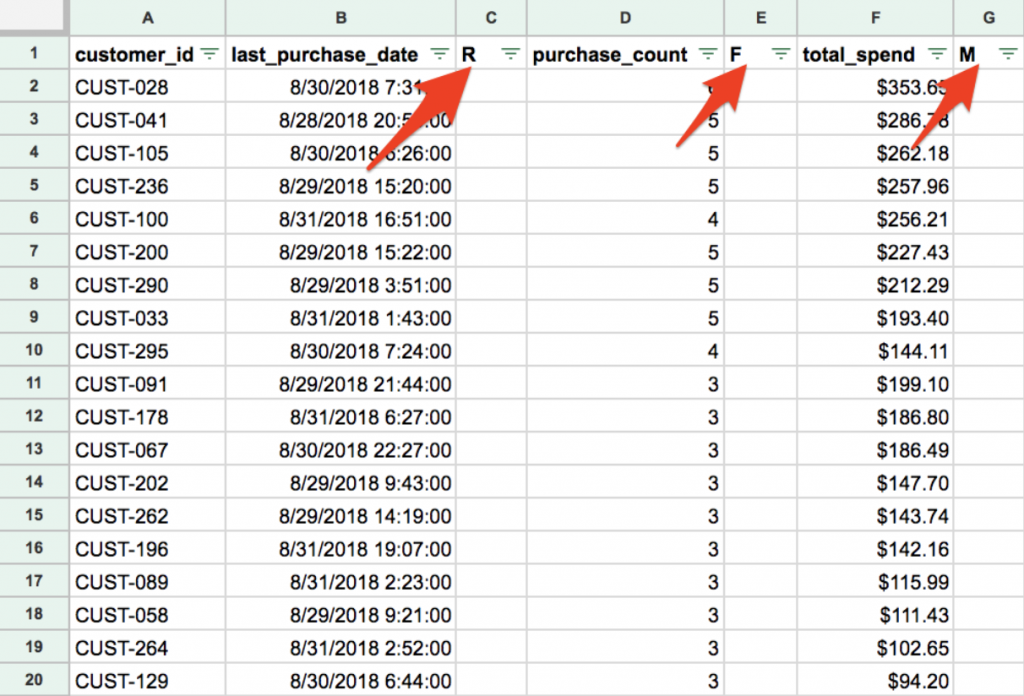Click cell CUST-196
The width and height of the screenshot is (1024, 696).
148,548
